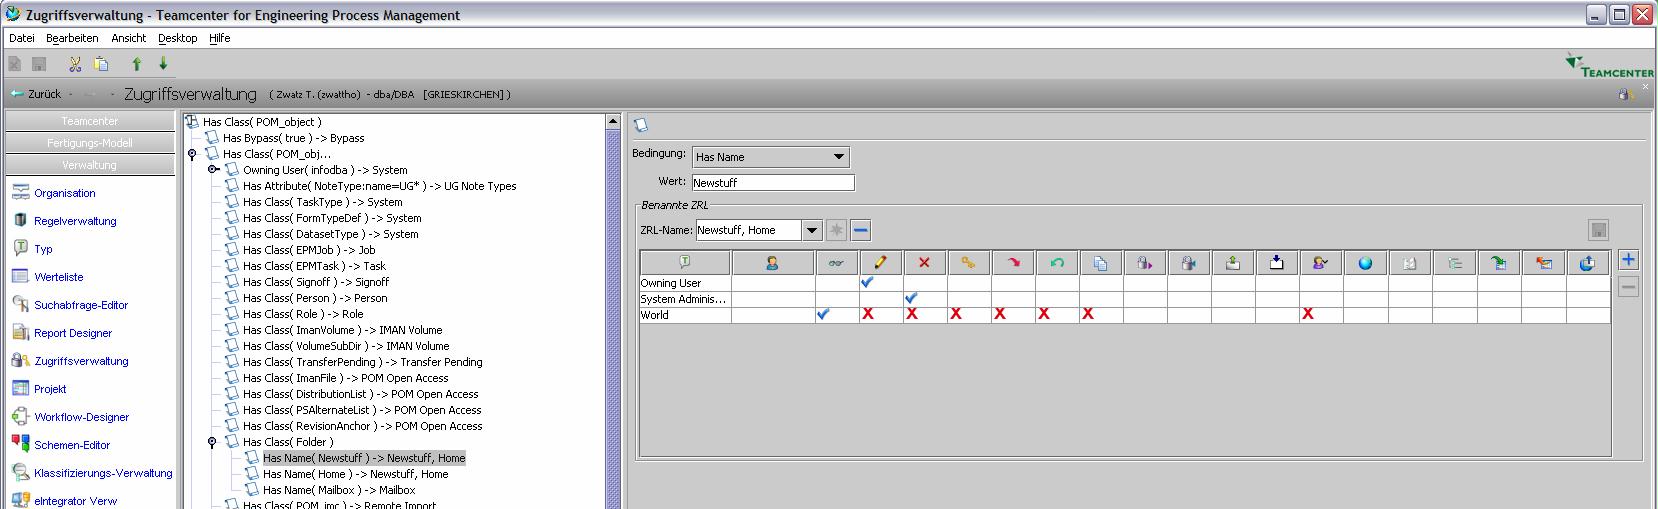The height and width of the screenshot is (509, 1658).
Task: Open Report Designer in the sidebar
Action: (x=73, y=333)
